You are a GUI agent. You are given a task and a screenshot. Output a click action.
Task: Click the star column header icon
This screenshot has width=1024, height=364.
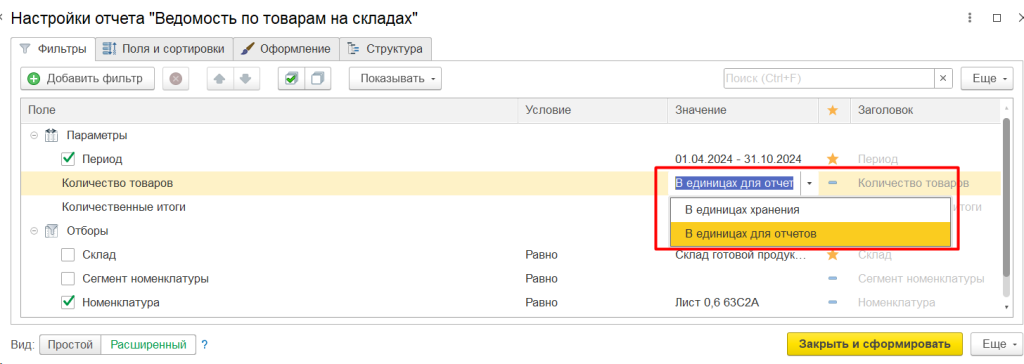[832, 110]
